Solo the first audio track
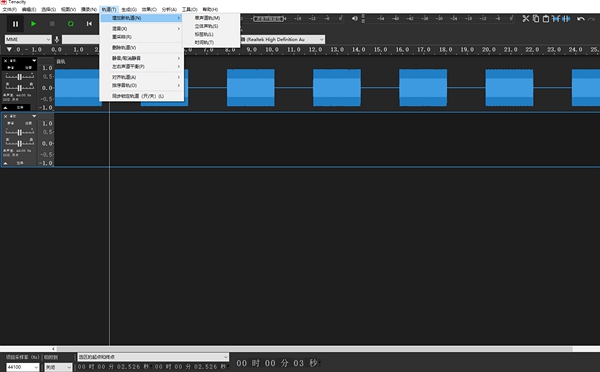 (x=28, y=68)
